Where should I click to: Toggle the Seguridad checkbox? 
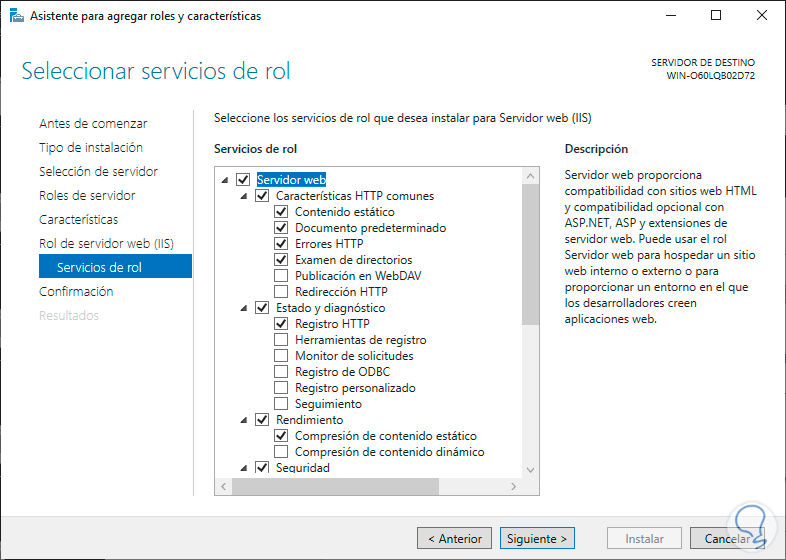coord(262,468)
